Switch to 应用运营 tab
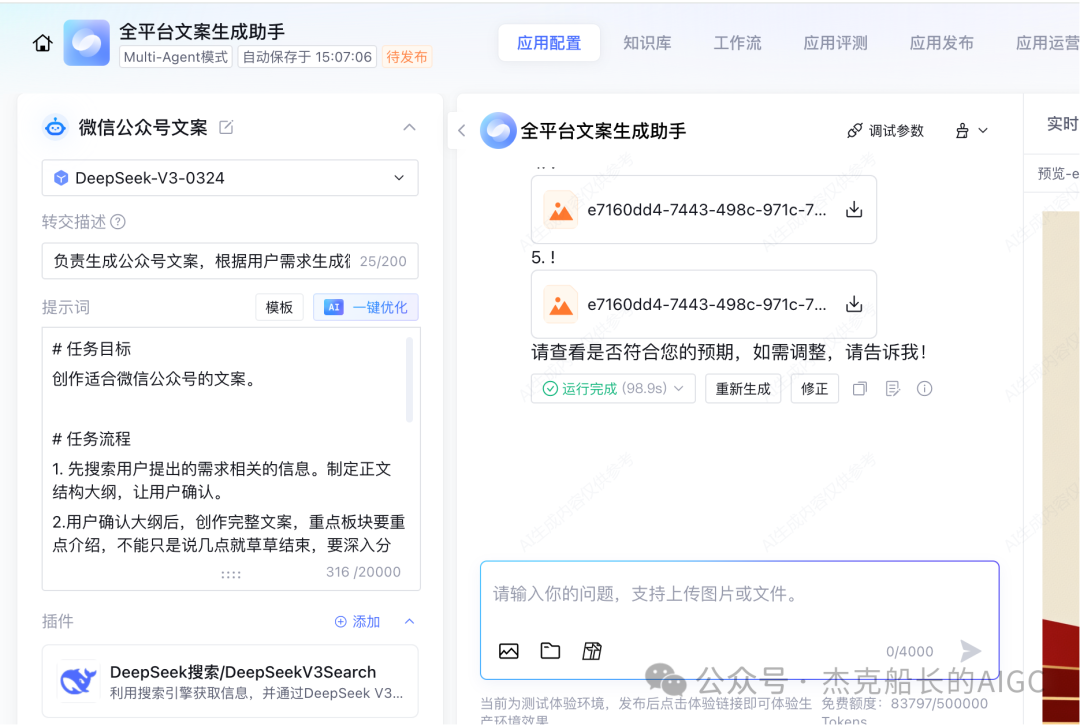Image resolution: width=1080 pixels, height=725 pixels. (1047, 43)
